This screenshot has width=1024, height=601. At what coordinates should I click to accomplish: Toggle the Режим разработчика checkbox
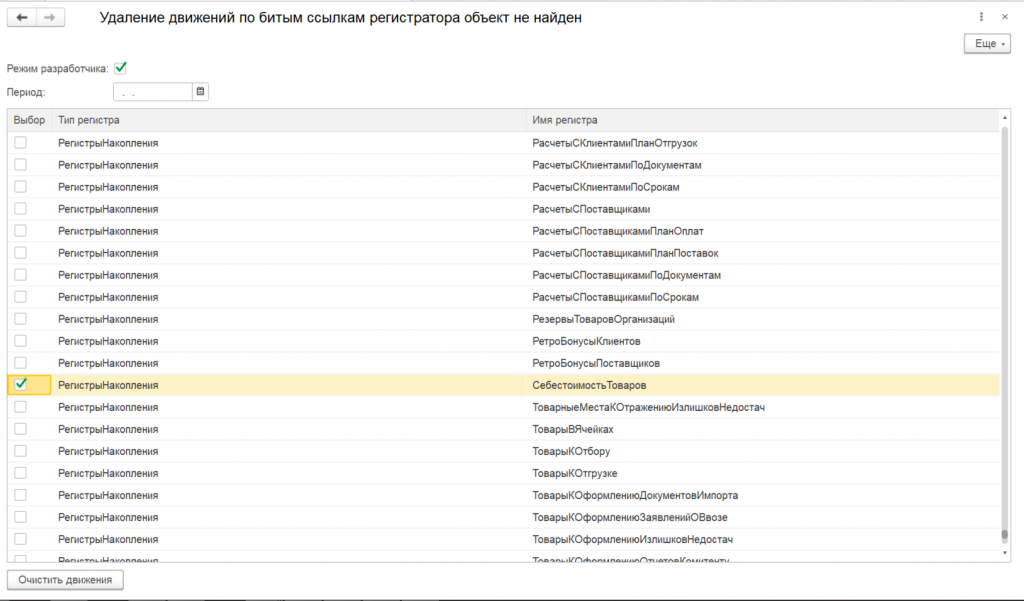pos(121,68)
